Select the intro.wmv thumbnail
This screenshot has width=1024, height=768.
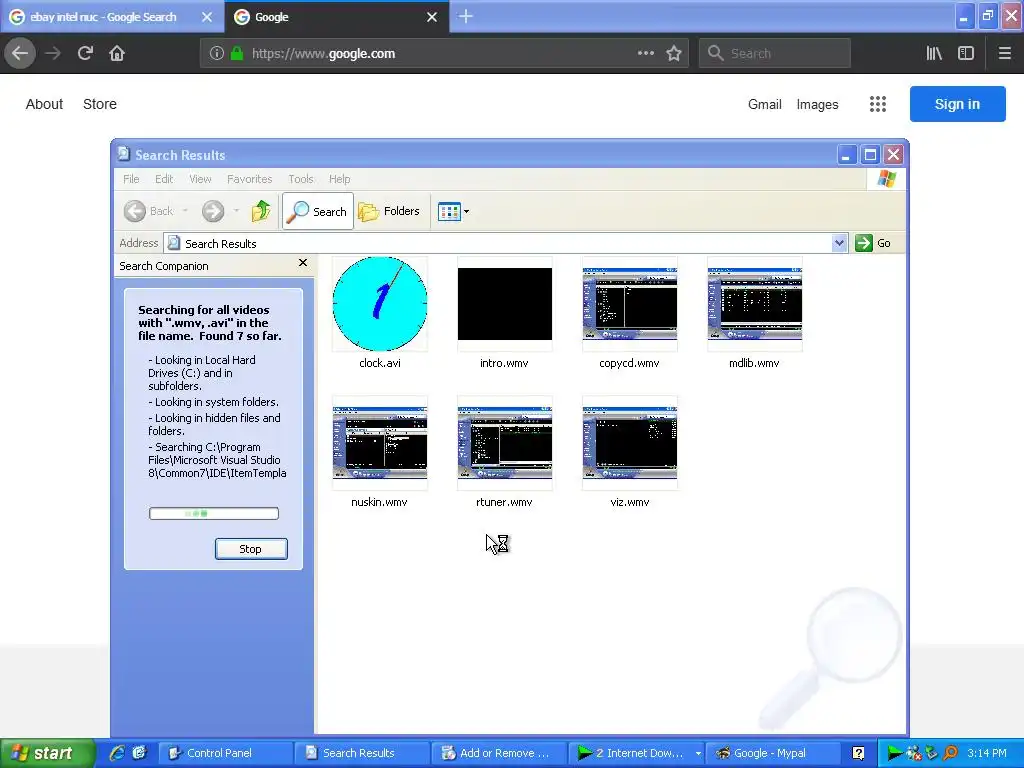505,304
